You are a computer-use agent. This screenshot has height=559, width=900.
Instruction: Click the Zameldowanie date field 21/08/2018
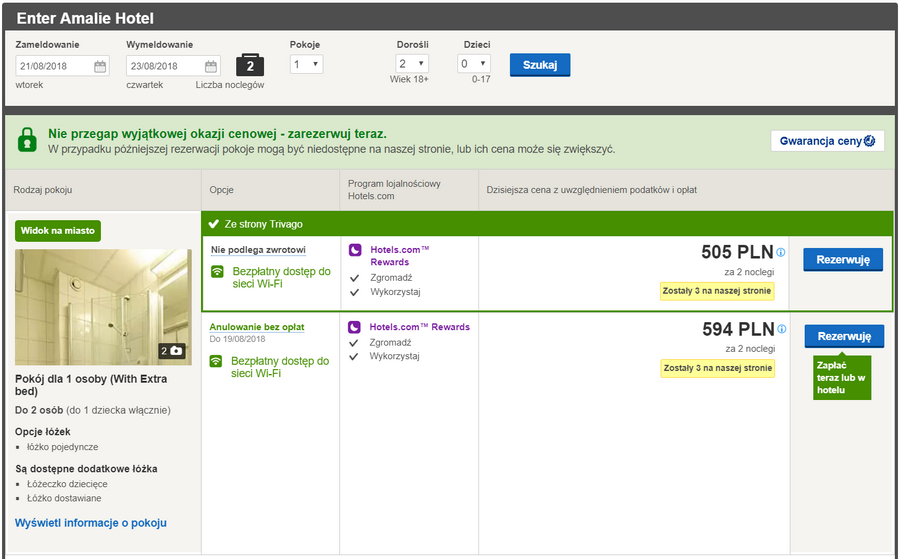coord(62,66)
